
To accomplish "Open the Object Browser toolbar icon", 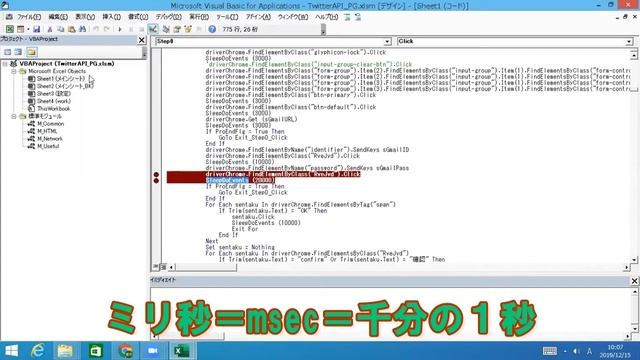I will (x=188, y=29).
